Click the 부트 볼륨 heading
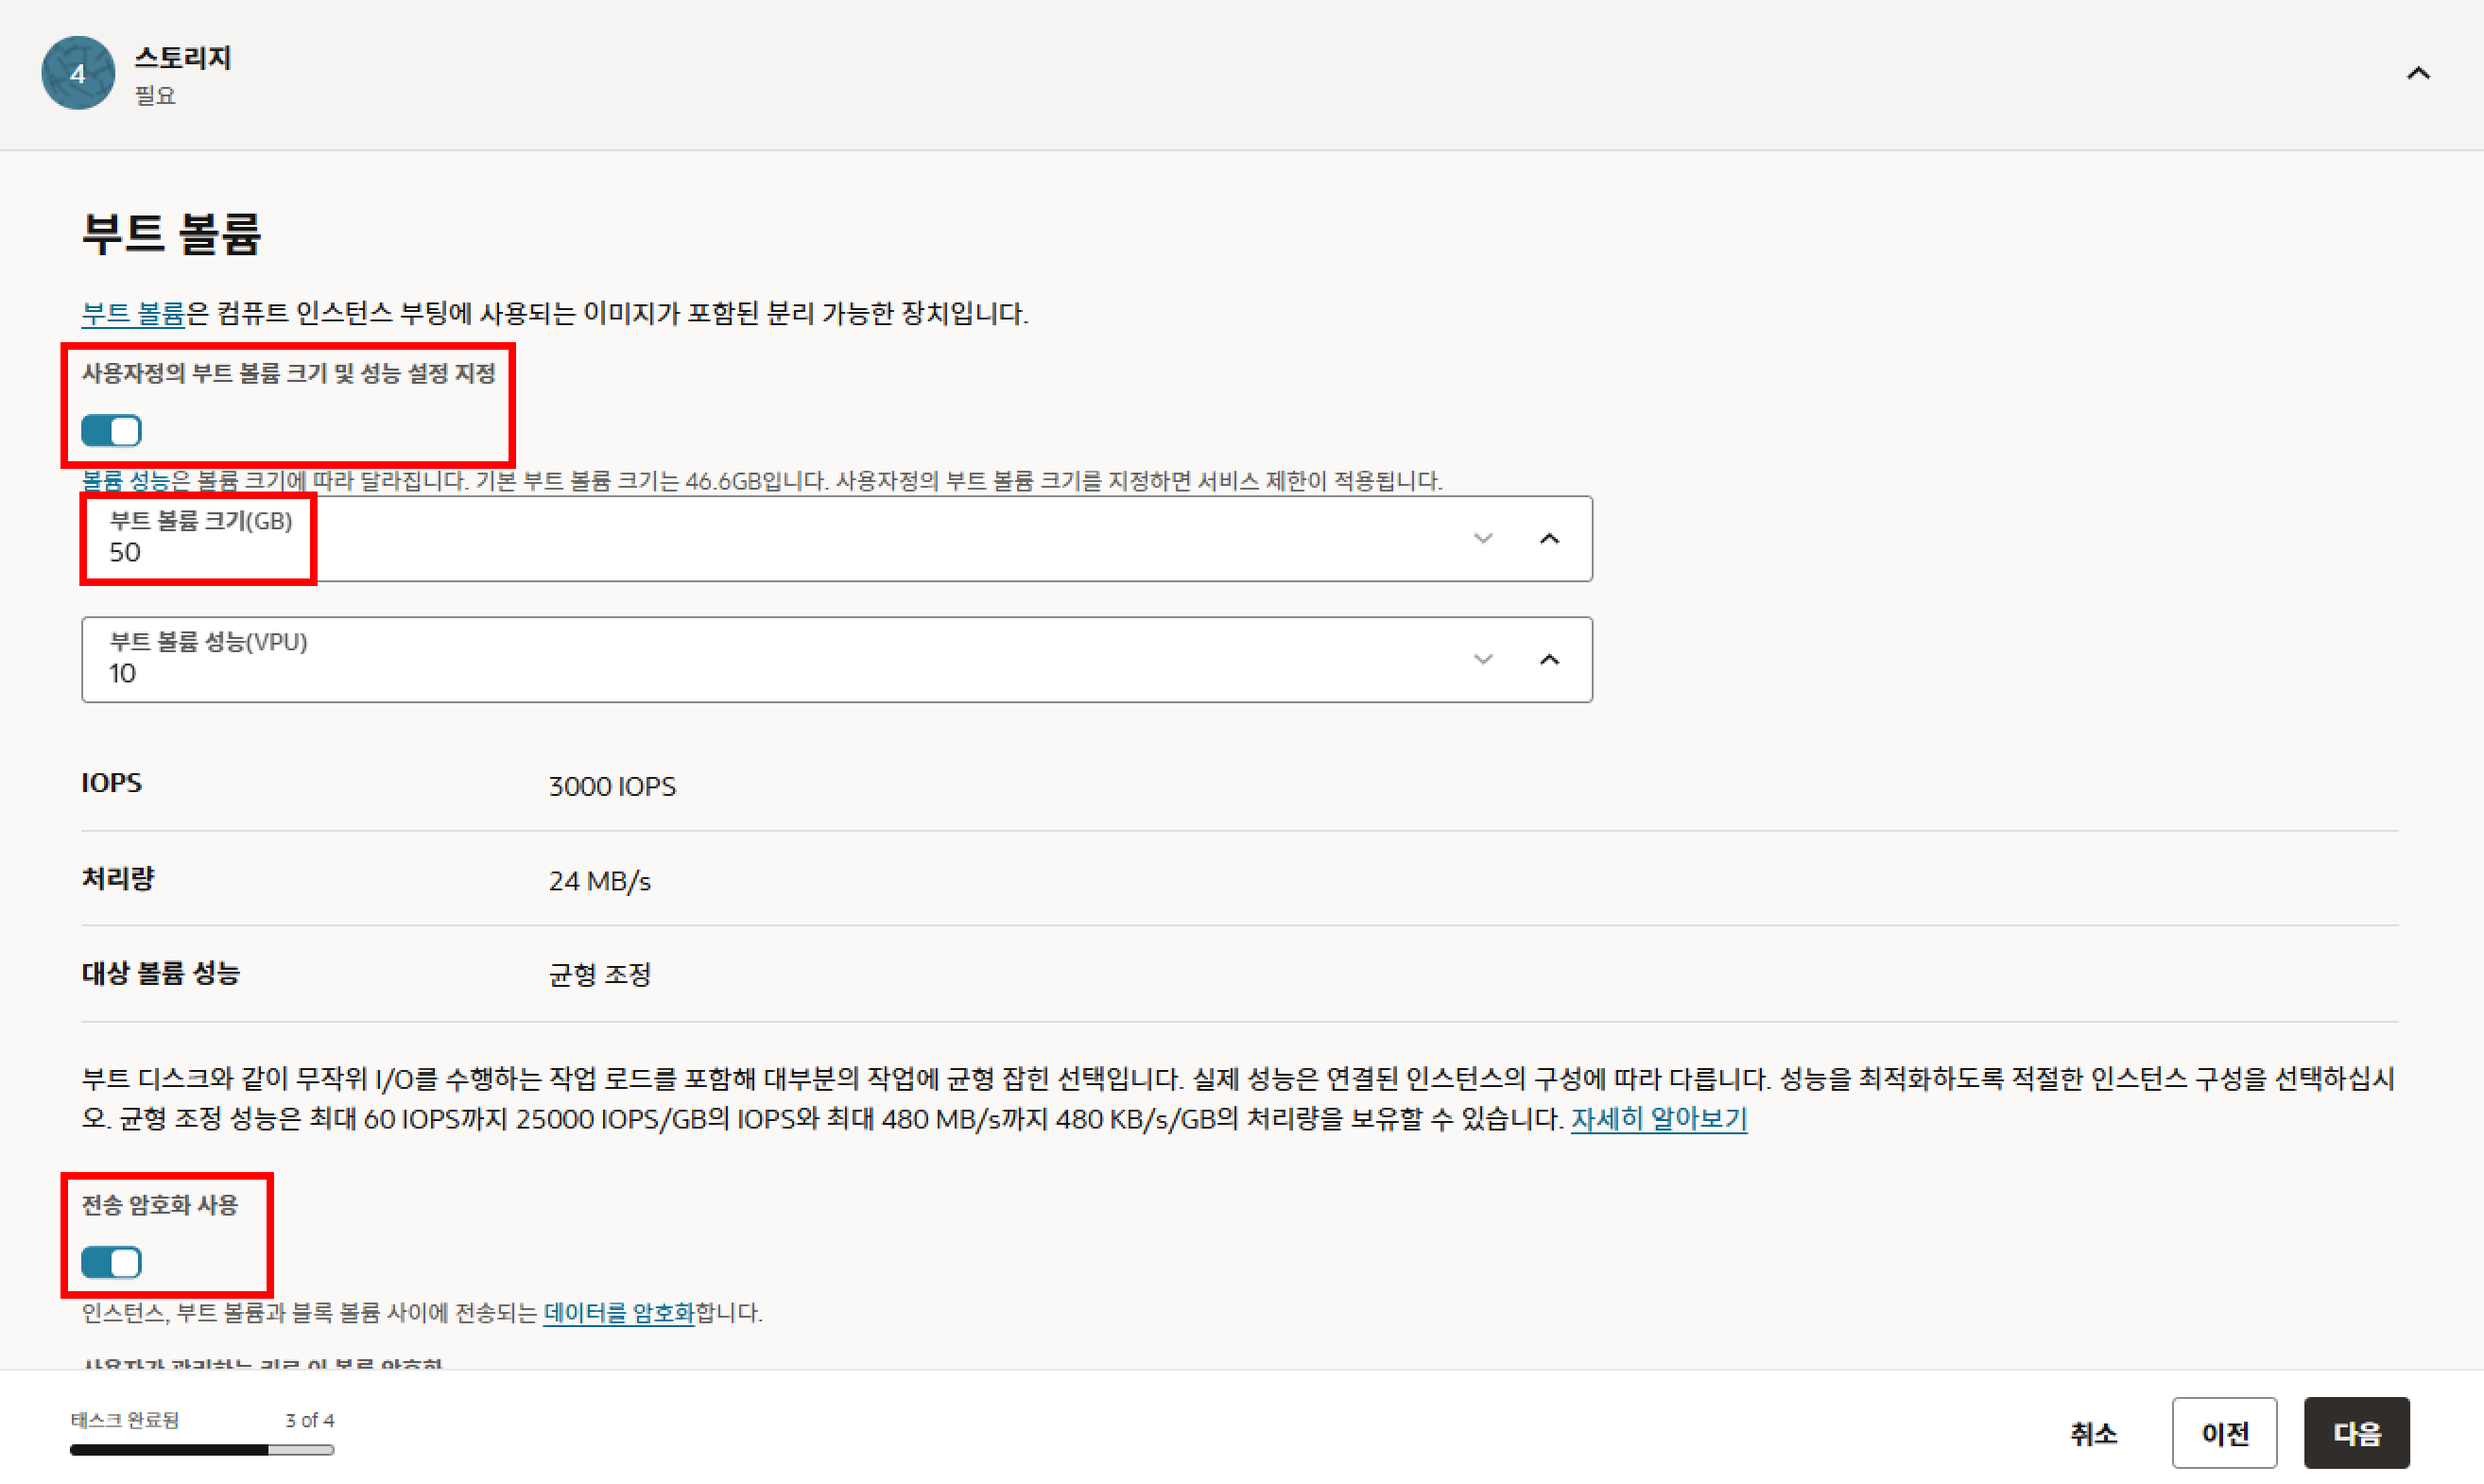Screen dimensions: 2484x1484 (171, 234)
